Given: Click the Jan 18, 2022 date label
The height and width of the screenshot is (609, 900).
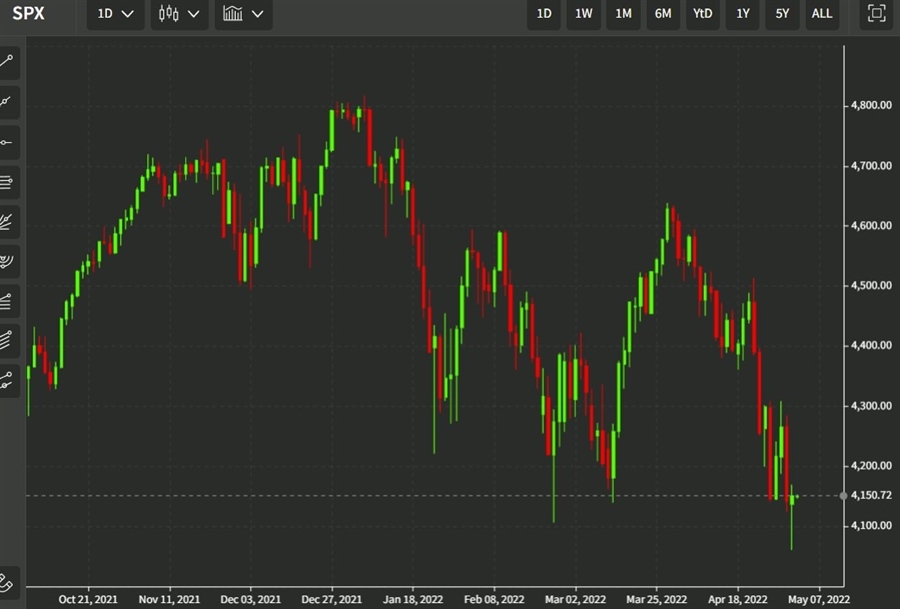Looking at the screenshot, I should pos(413,599).
